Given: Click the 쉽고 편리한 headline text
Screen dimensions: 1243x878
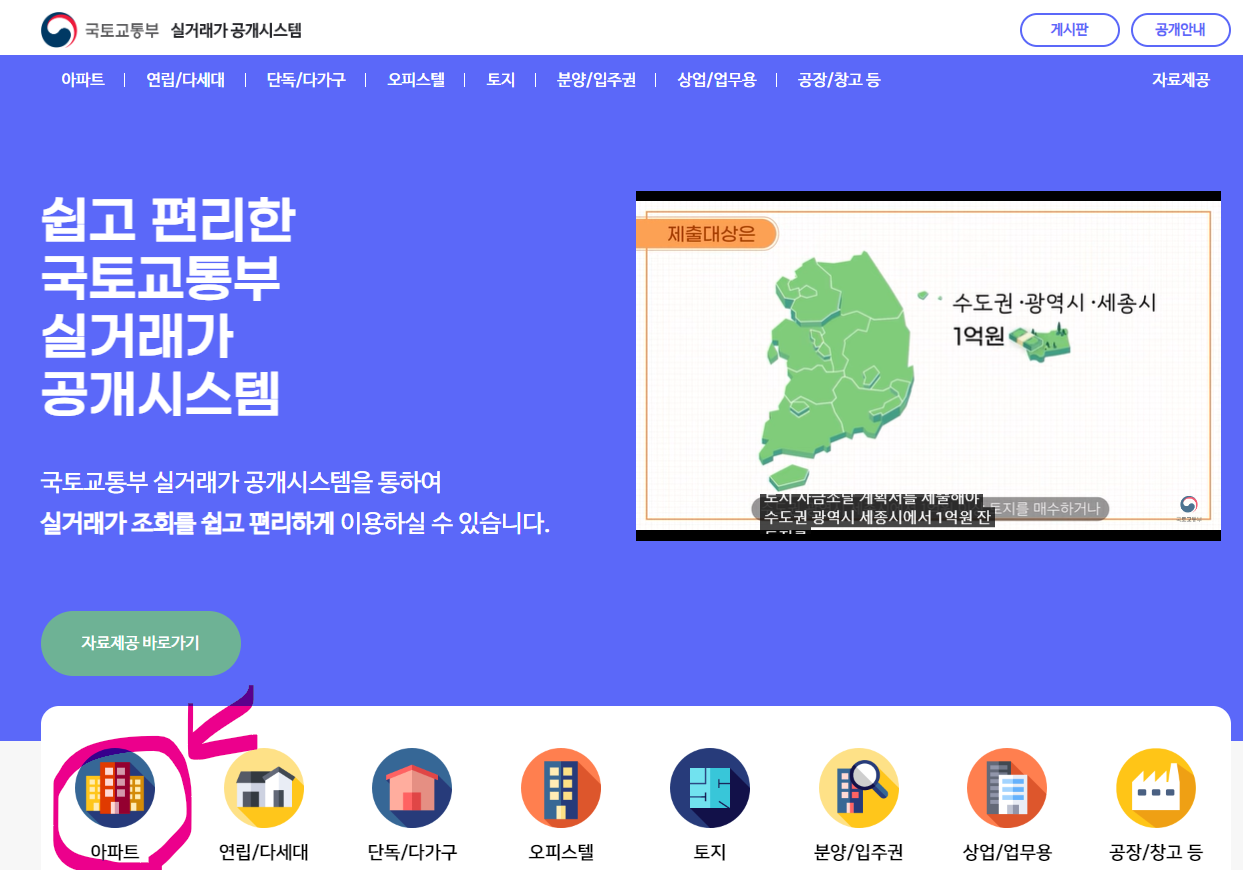Looking at the screenshot, I should (x=168, y=220).
